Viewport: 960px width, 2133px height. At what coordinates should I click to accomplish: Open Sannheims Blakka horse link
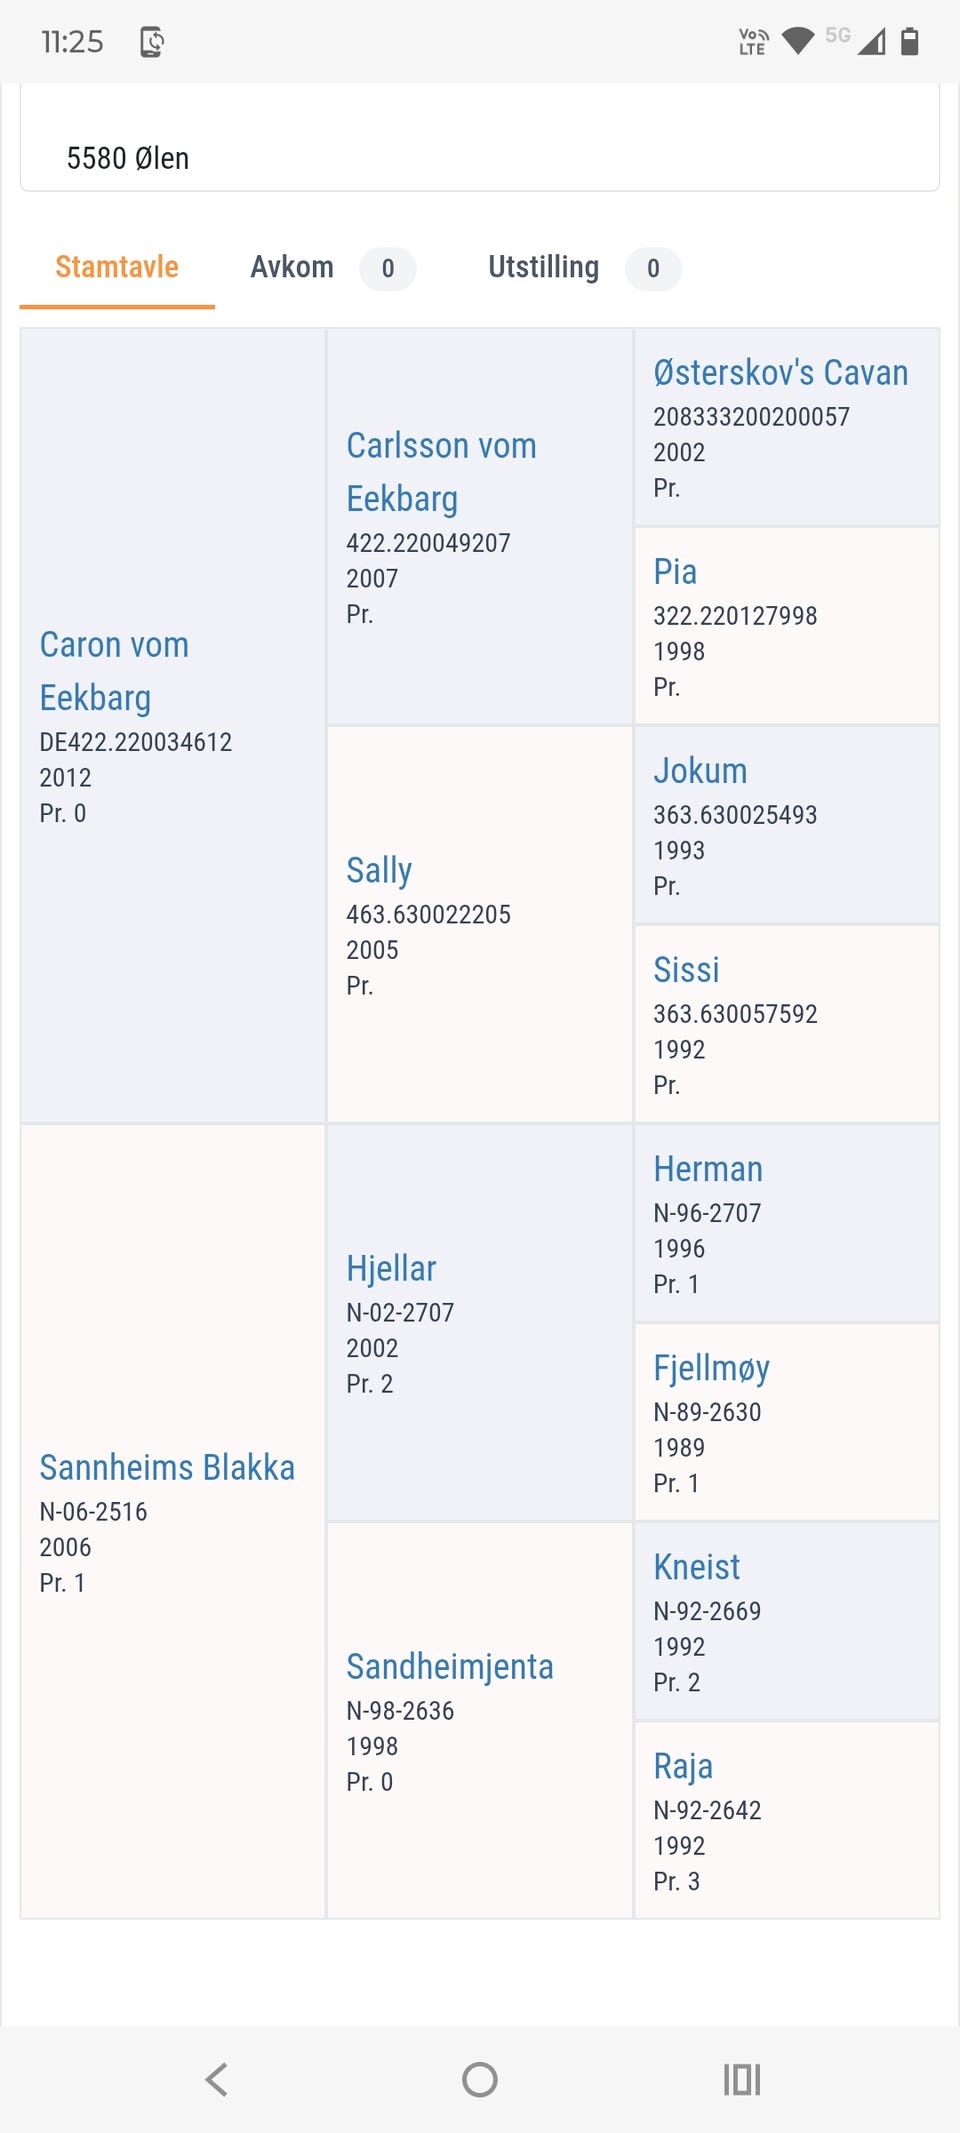click(x=167, y=1467)
